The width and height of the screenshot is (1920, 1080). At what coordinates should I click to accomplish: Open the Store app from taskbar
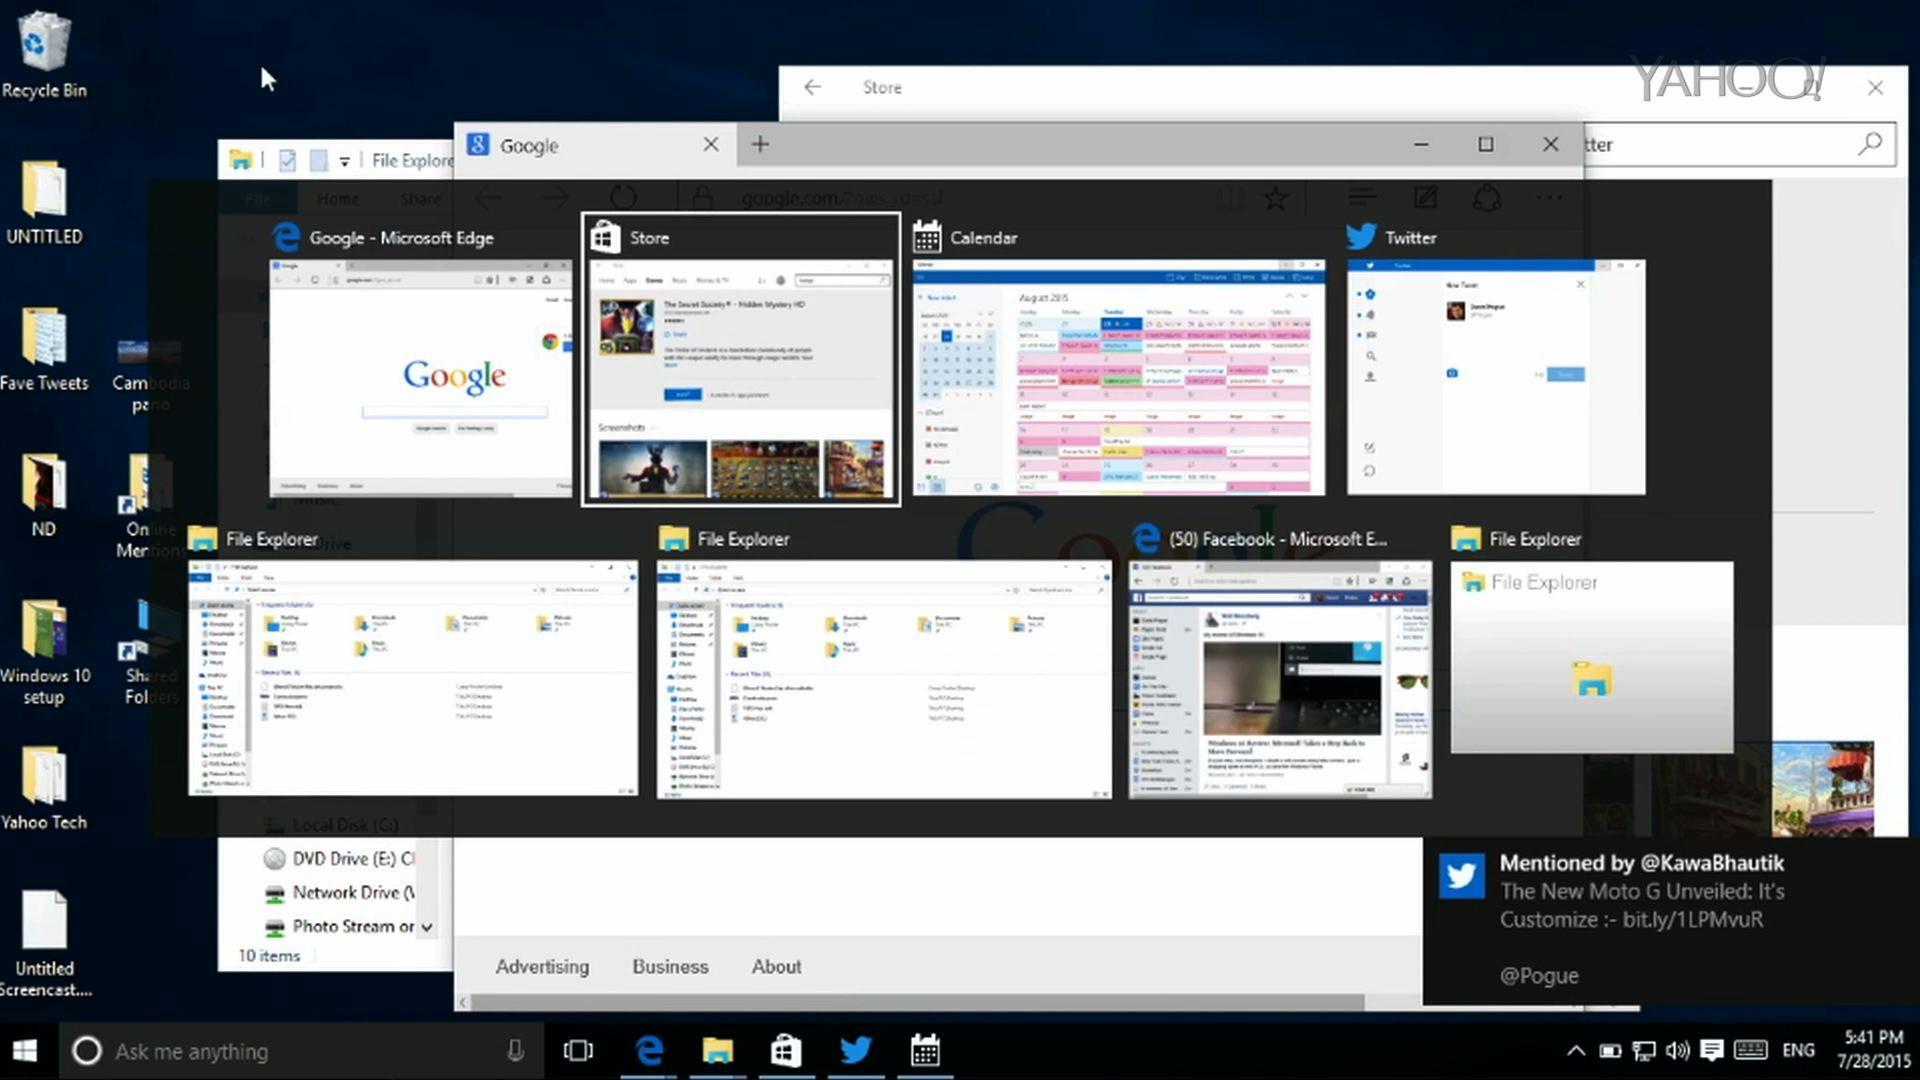point(786,1051)
